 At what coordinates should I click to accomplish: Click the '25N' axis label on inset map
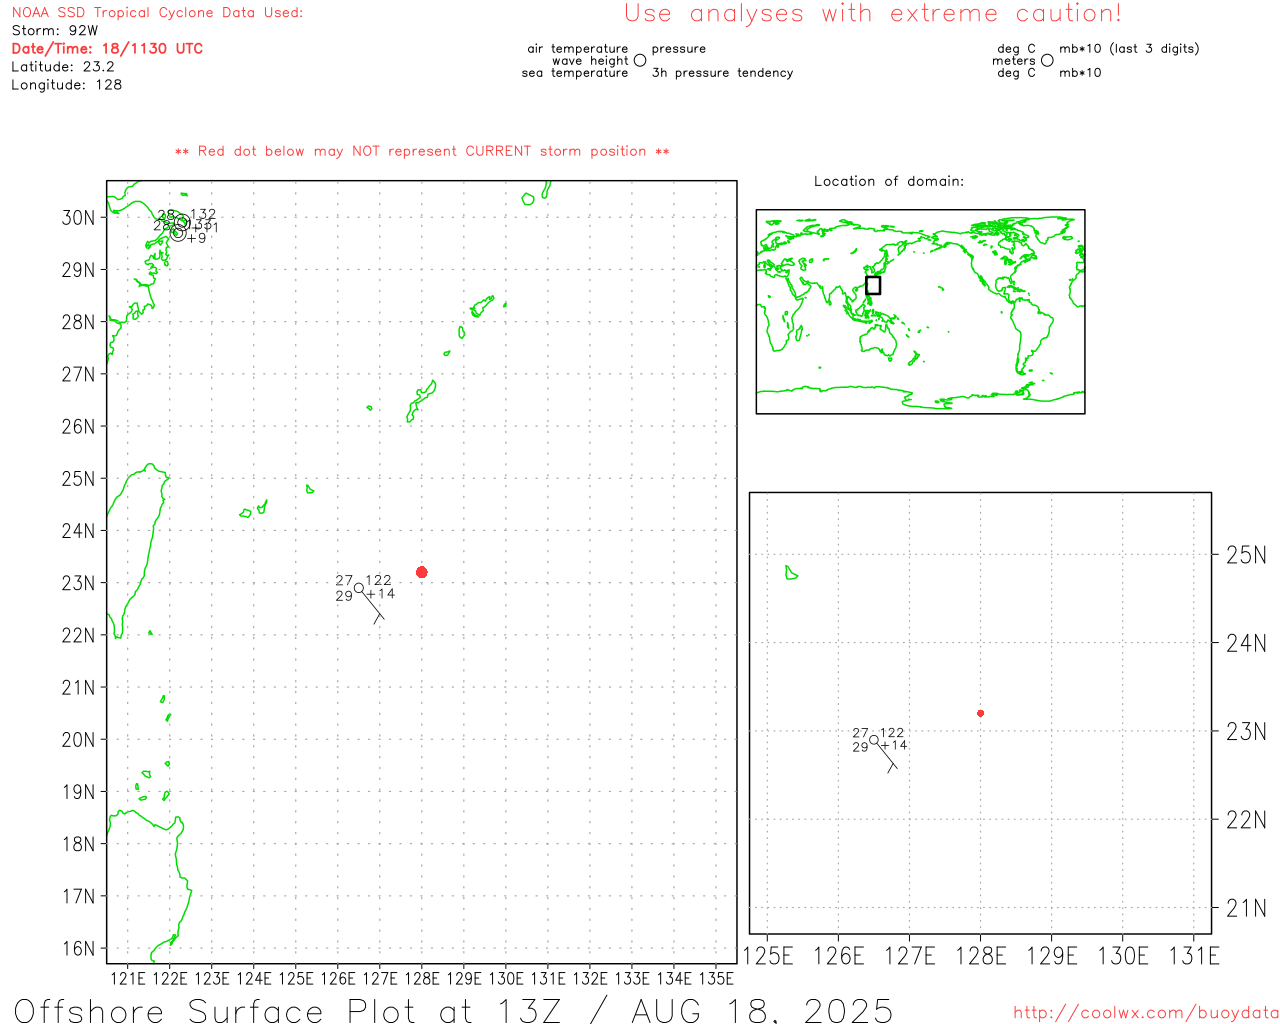tap(1246, 555)
